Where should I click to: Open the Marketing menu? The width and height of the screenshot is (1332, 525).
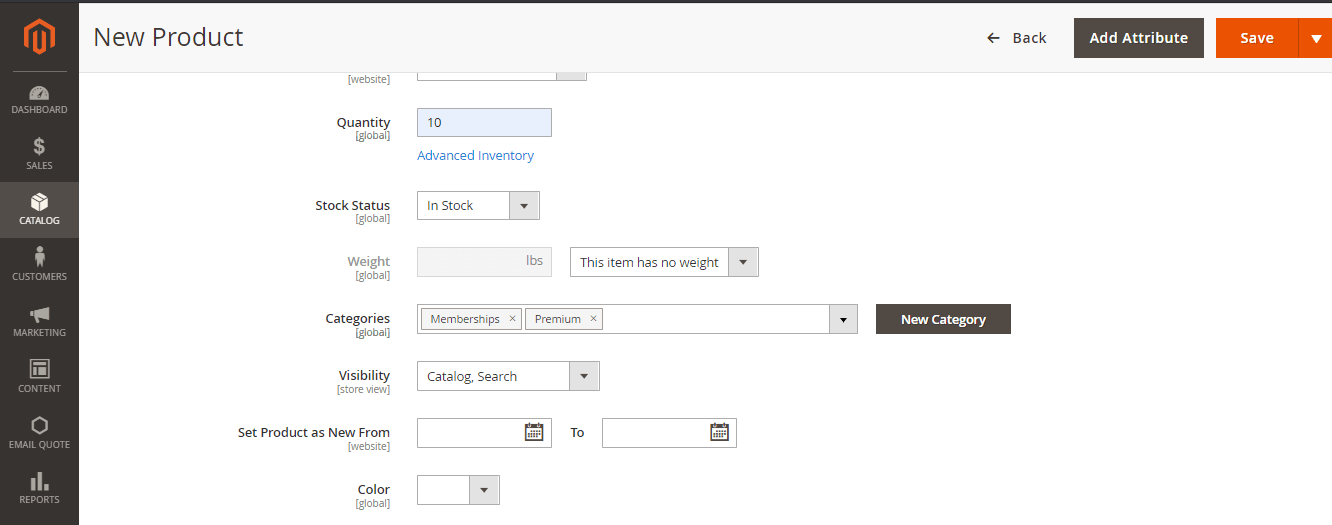(x=39, y=321)
